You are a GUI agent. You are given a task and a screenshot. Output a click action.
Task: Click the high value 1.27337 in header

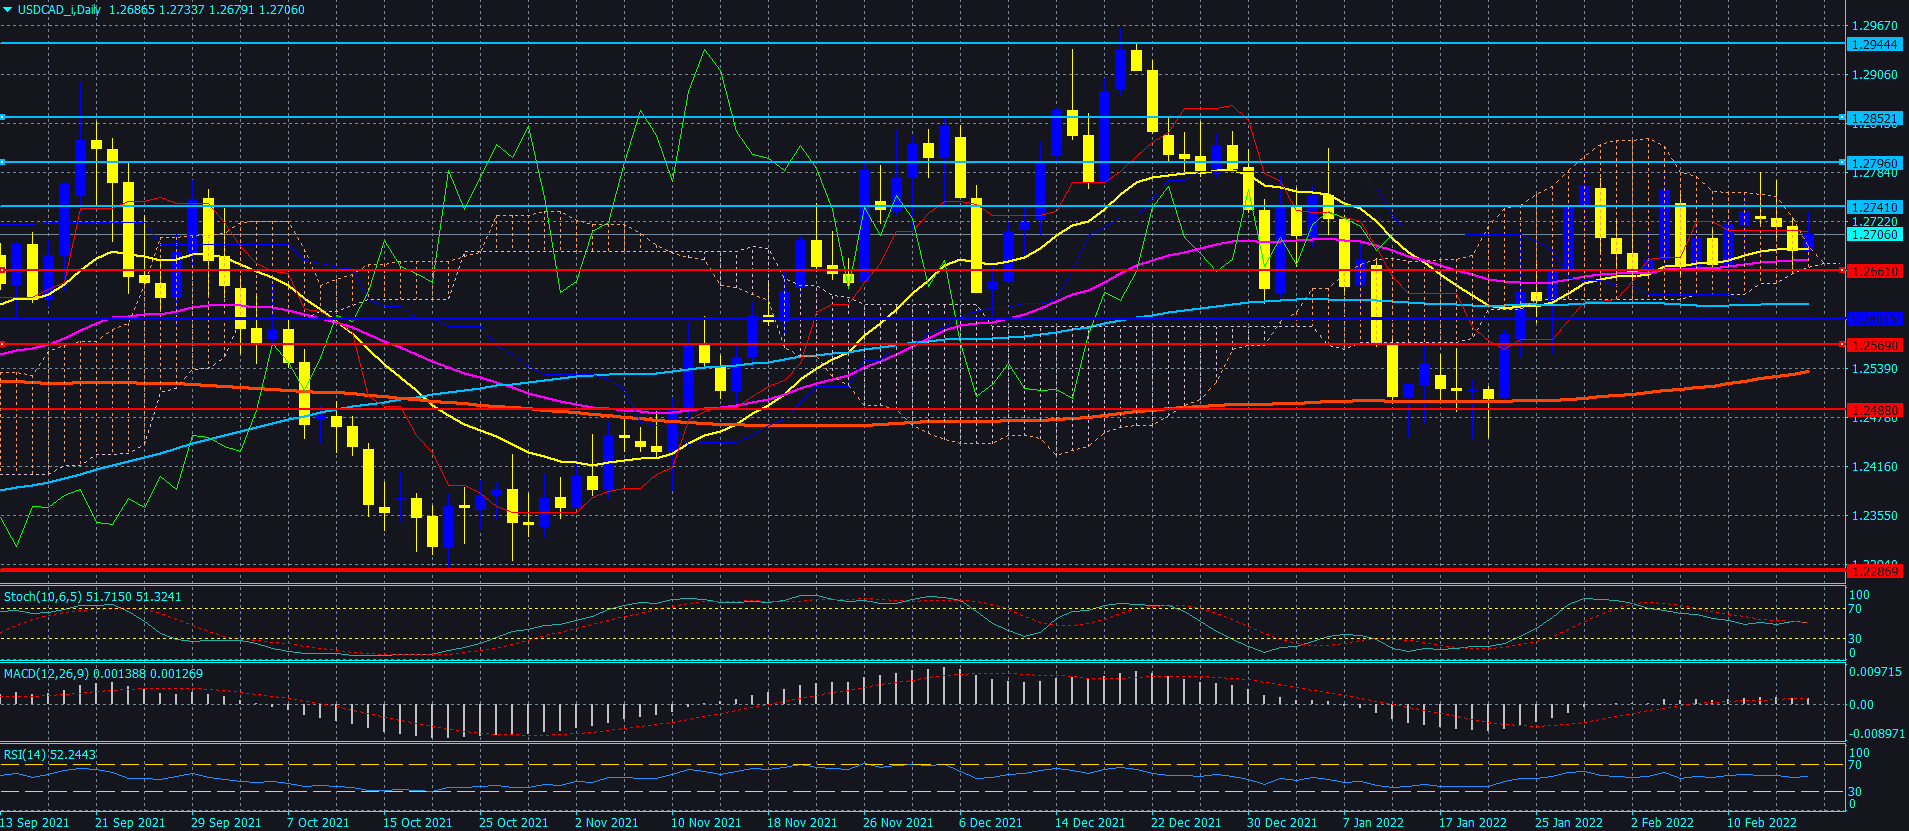[x=182, y=10]
